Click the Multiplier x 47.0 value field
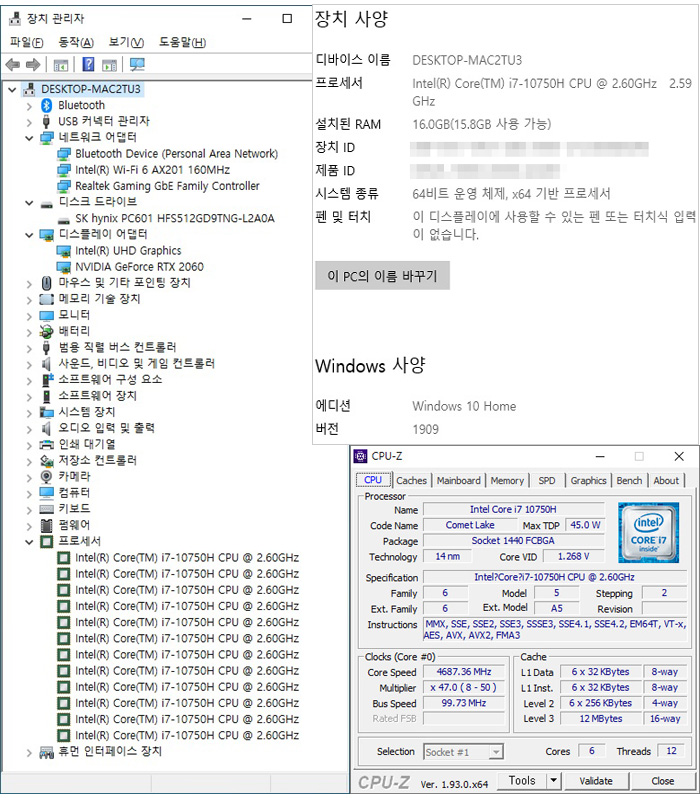700x798 pixels. tap(464, 688)
